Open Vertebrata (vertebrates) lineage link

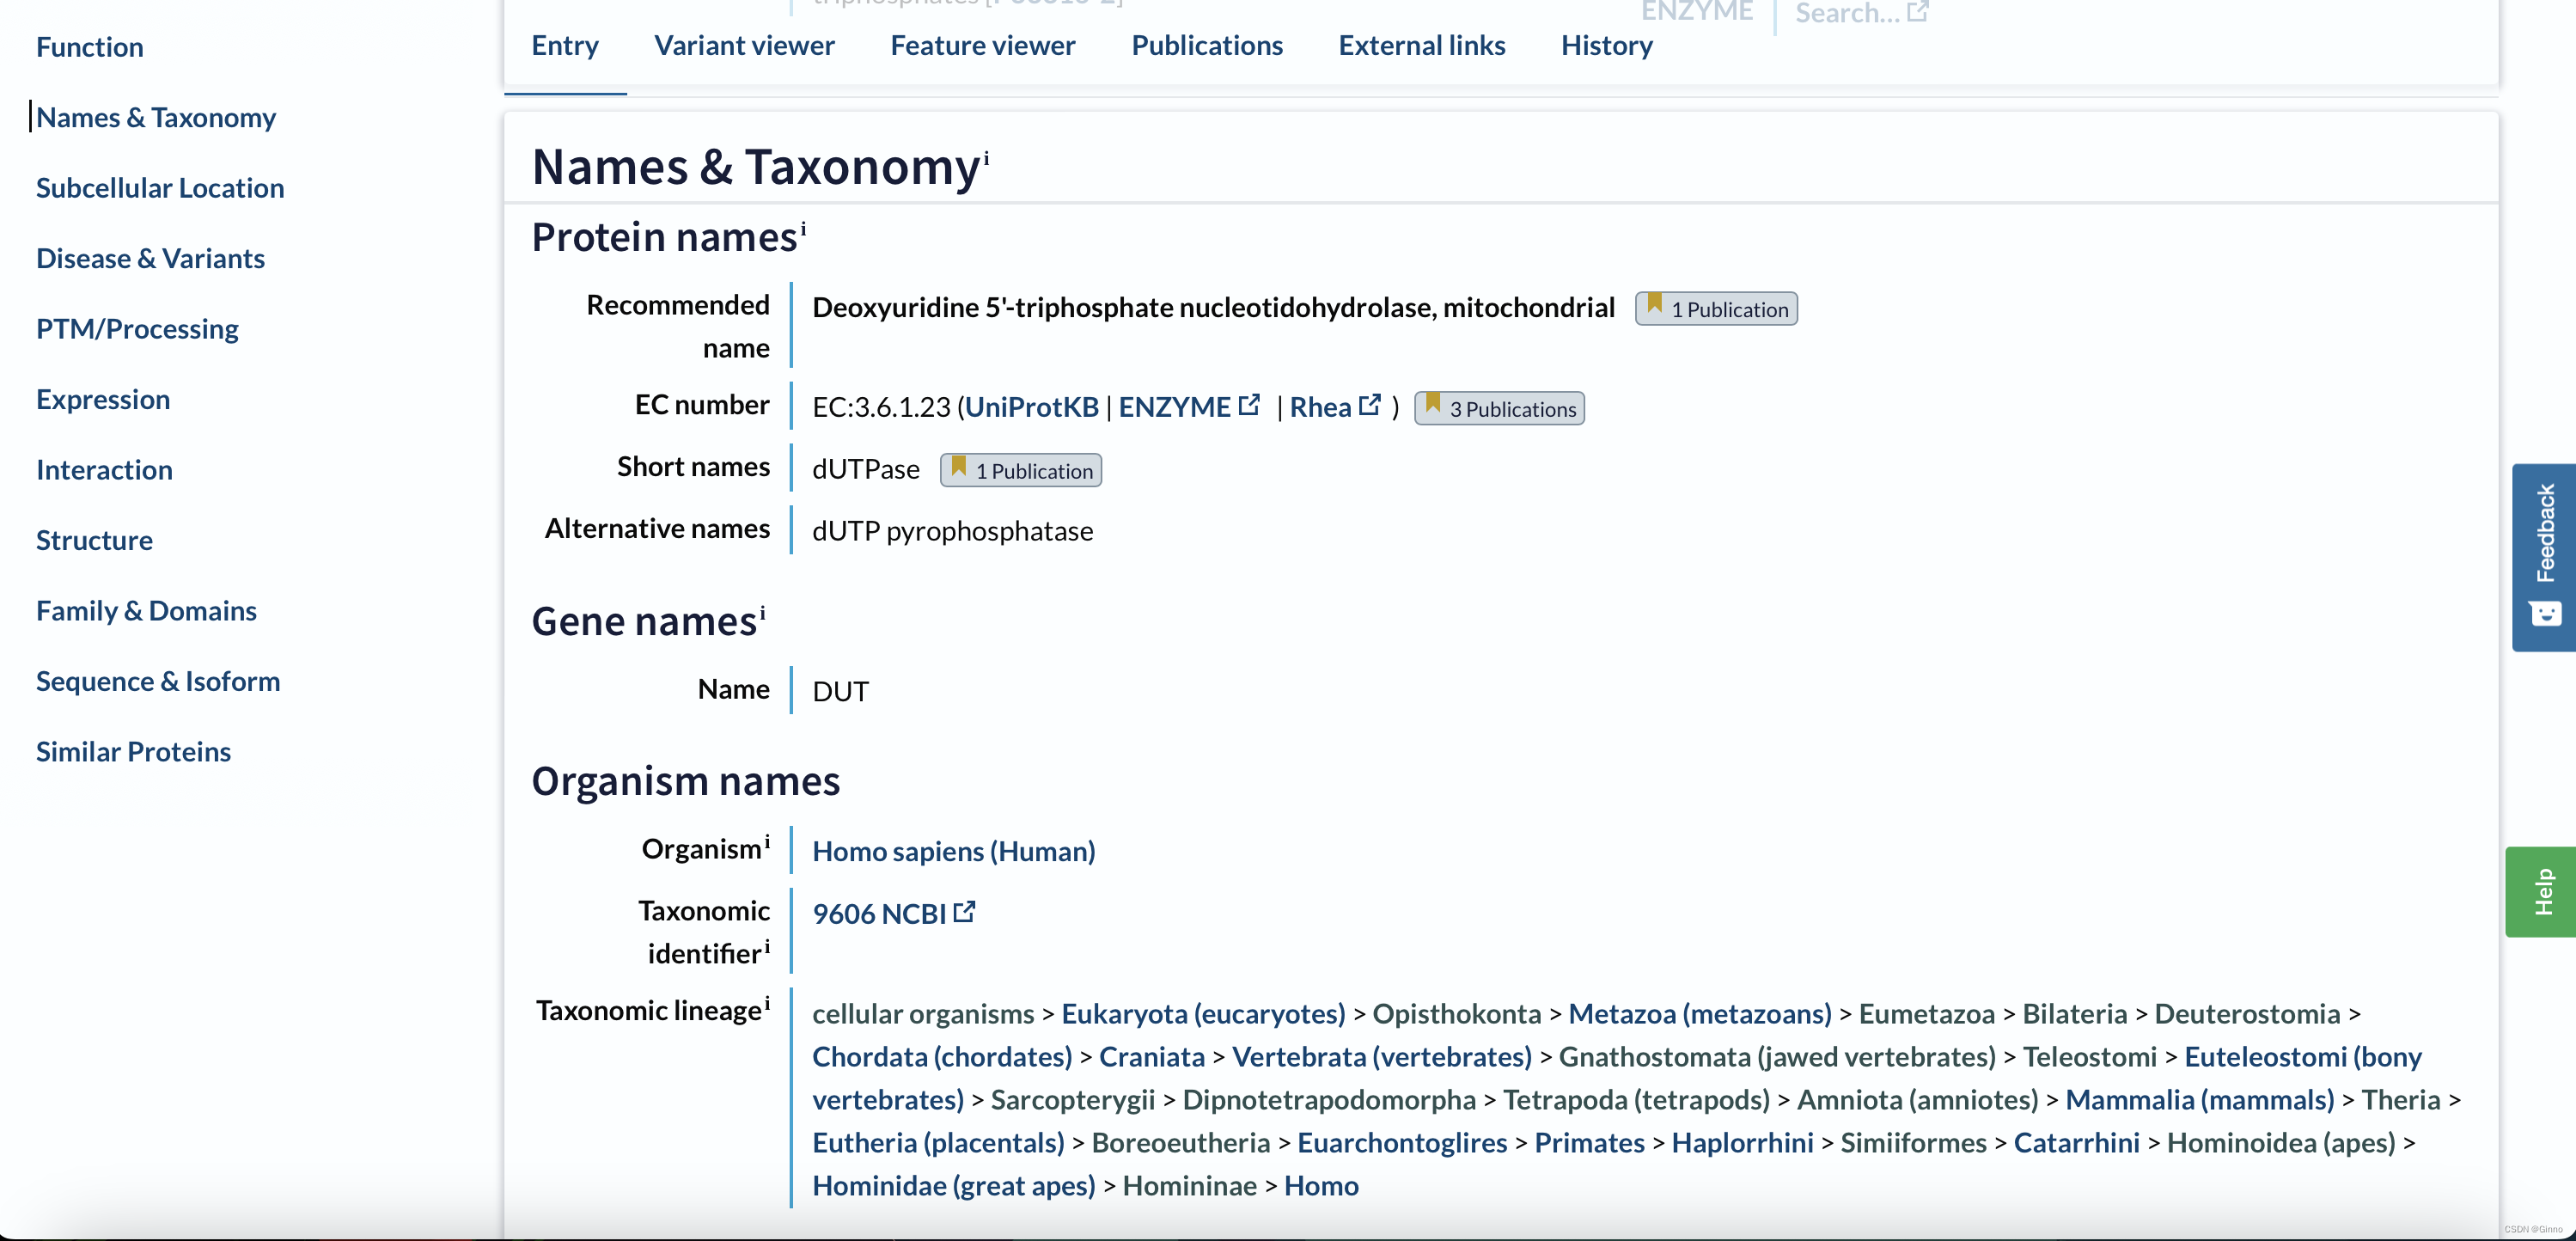(1382, 1057)
